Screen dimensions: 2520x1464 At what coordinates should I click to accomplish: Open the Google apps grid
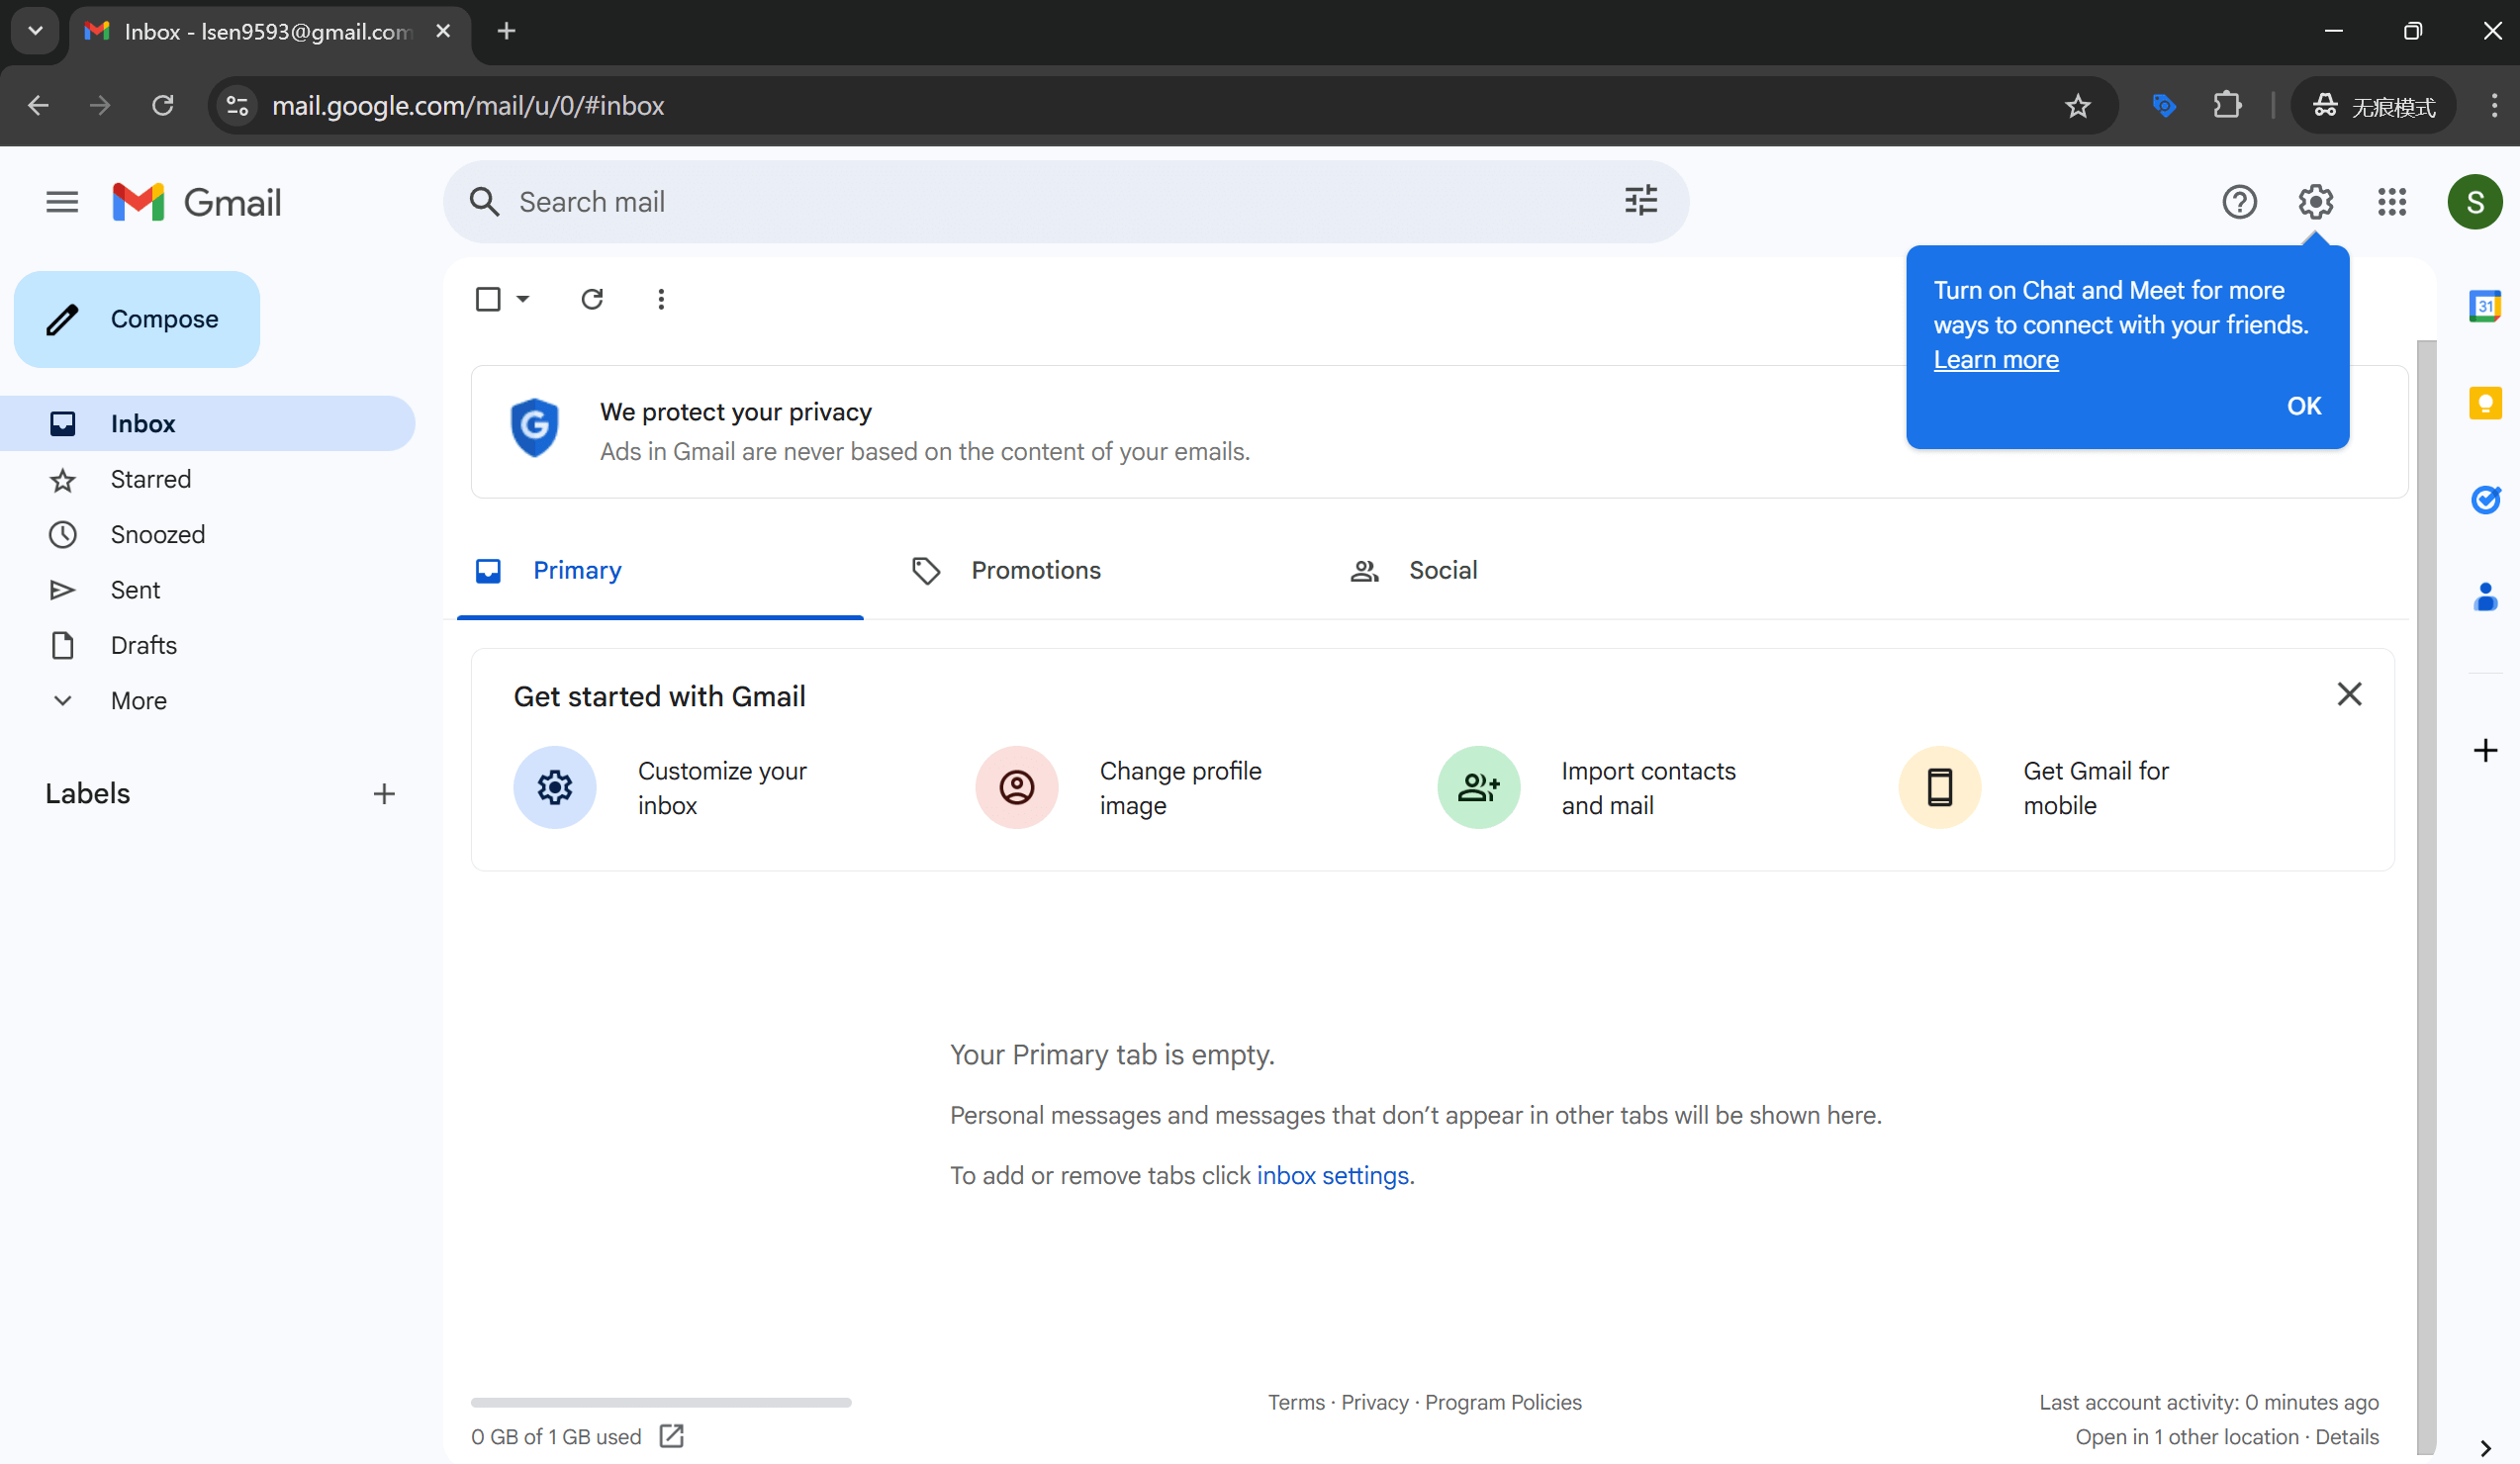[x=2392, y=201]
